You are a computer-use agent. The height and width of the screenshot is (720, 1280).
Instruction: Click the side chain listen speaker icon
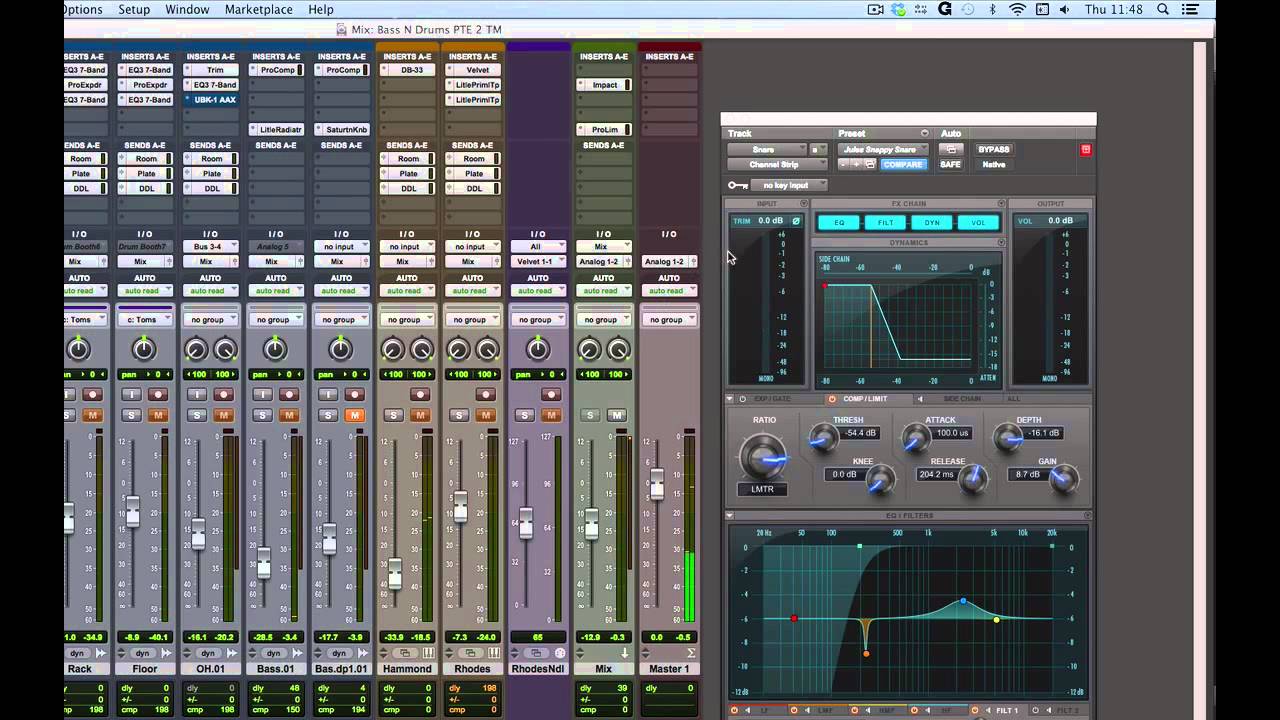tap(920, 399)
